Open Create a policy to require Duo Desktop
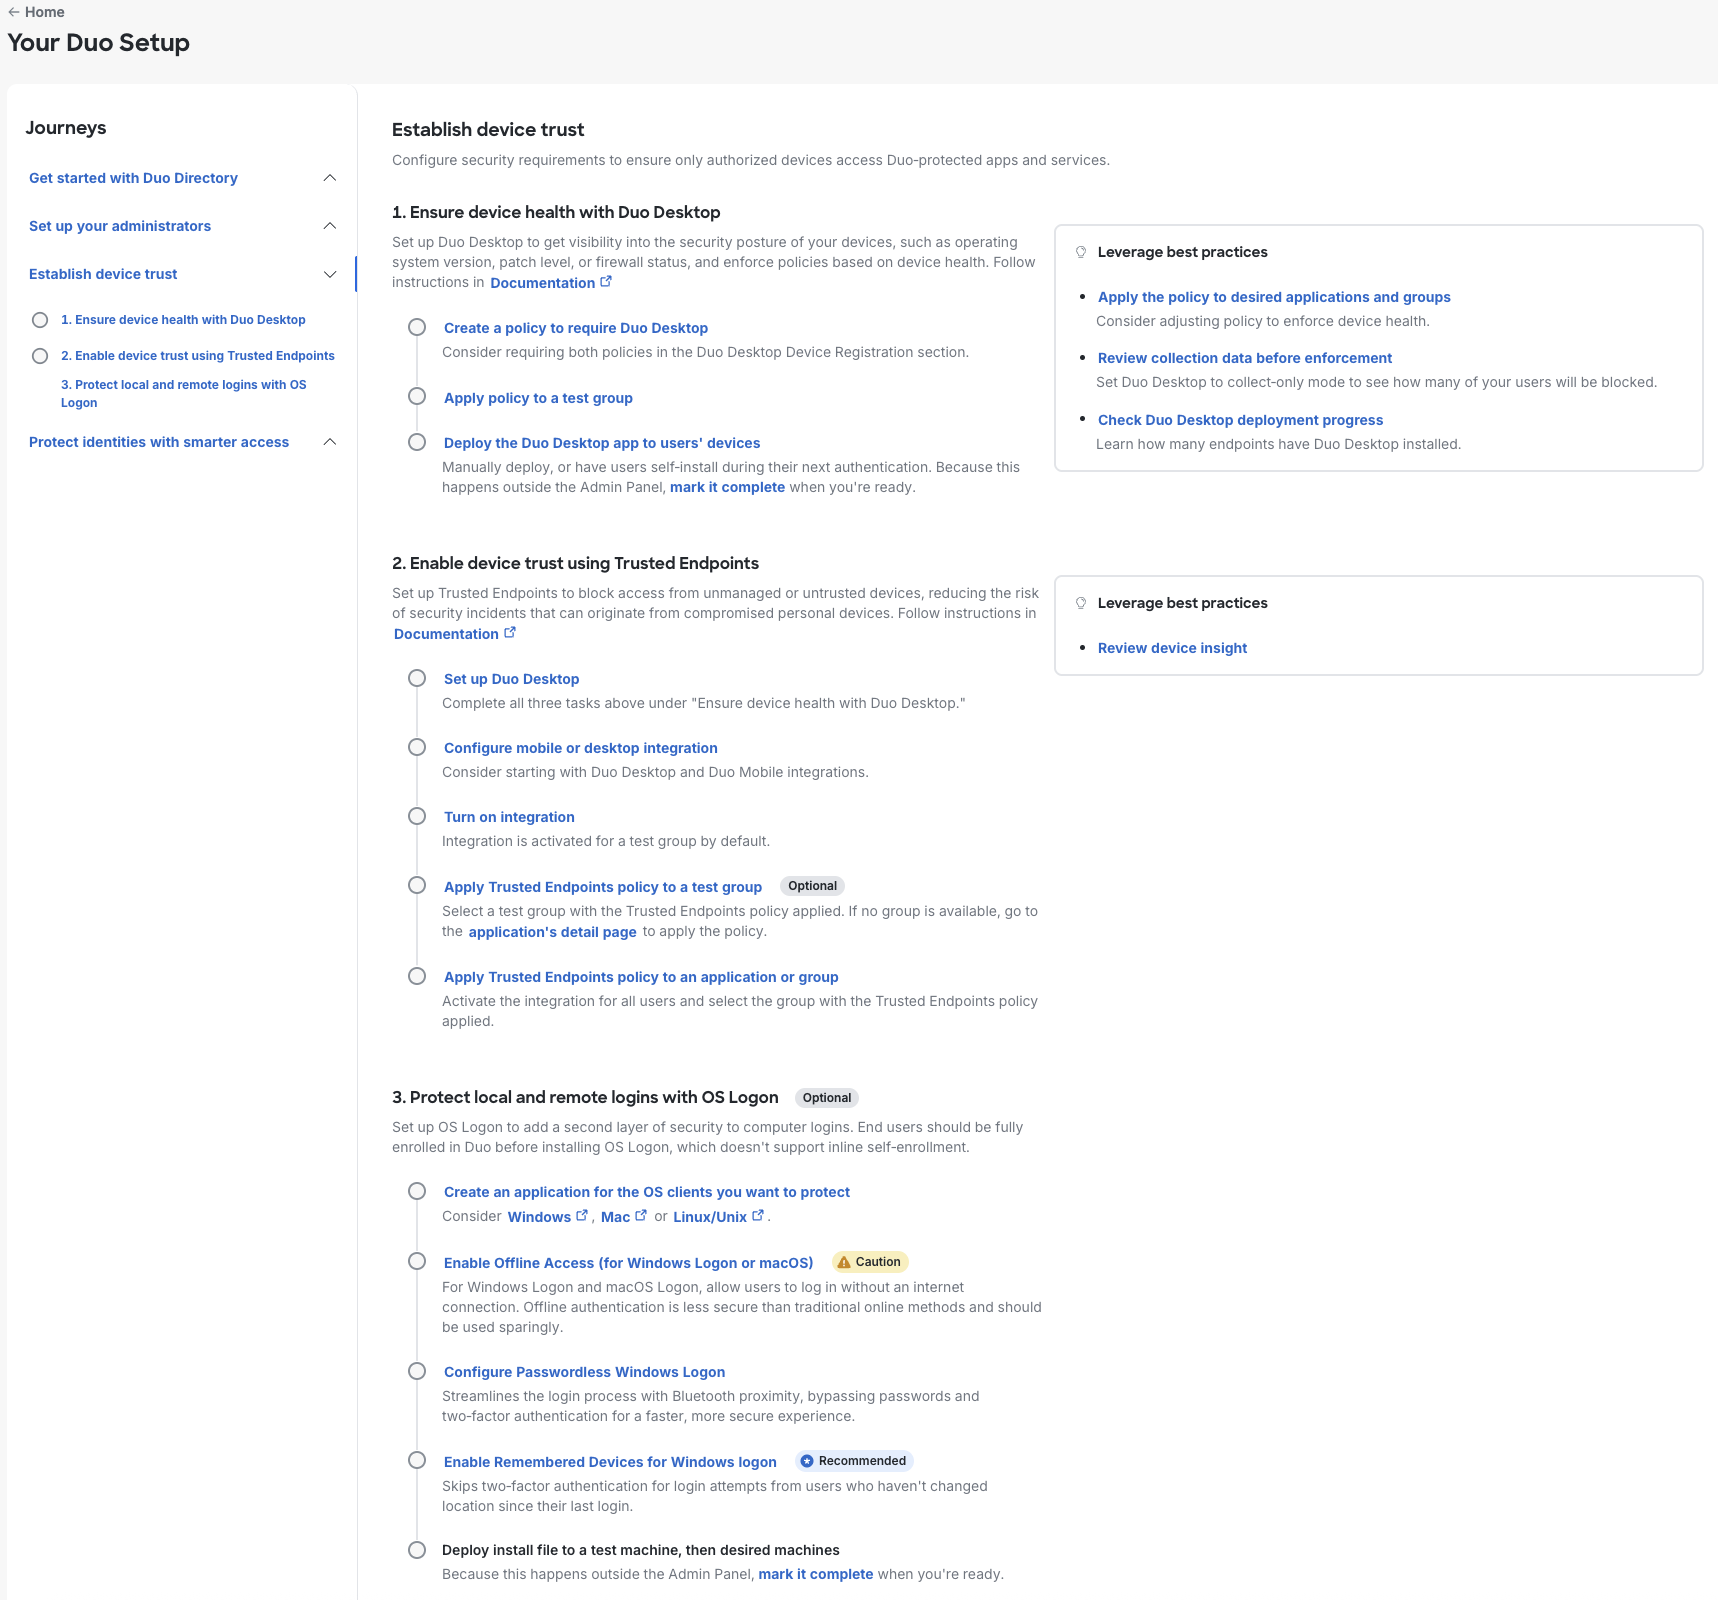 (x=576, y=328)
